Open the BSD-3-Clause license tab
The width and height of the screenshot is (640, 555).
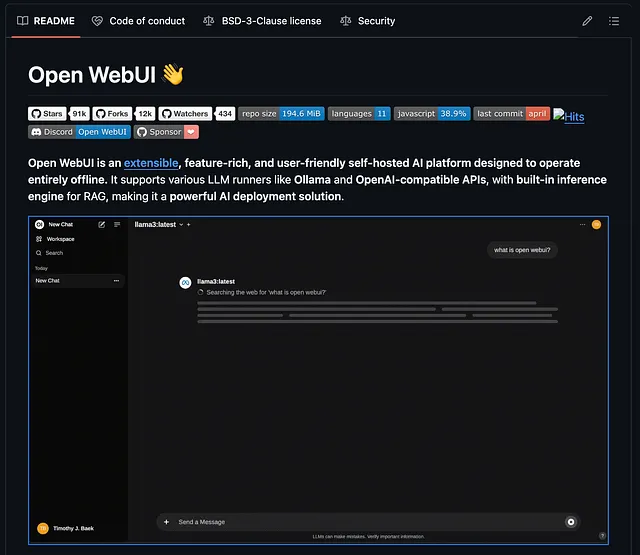click(x=263, y=20)
